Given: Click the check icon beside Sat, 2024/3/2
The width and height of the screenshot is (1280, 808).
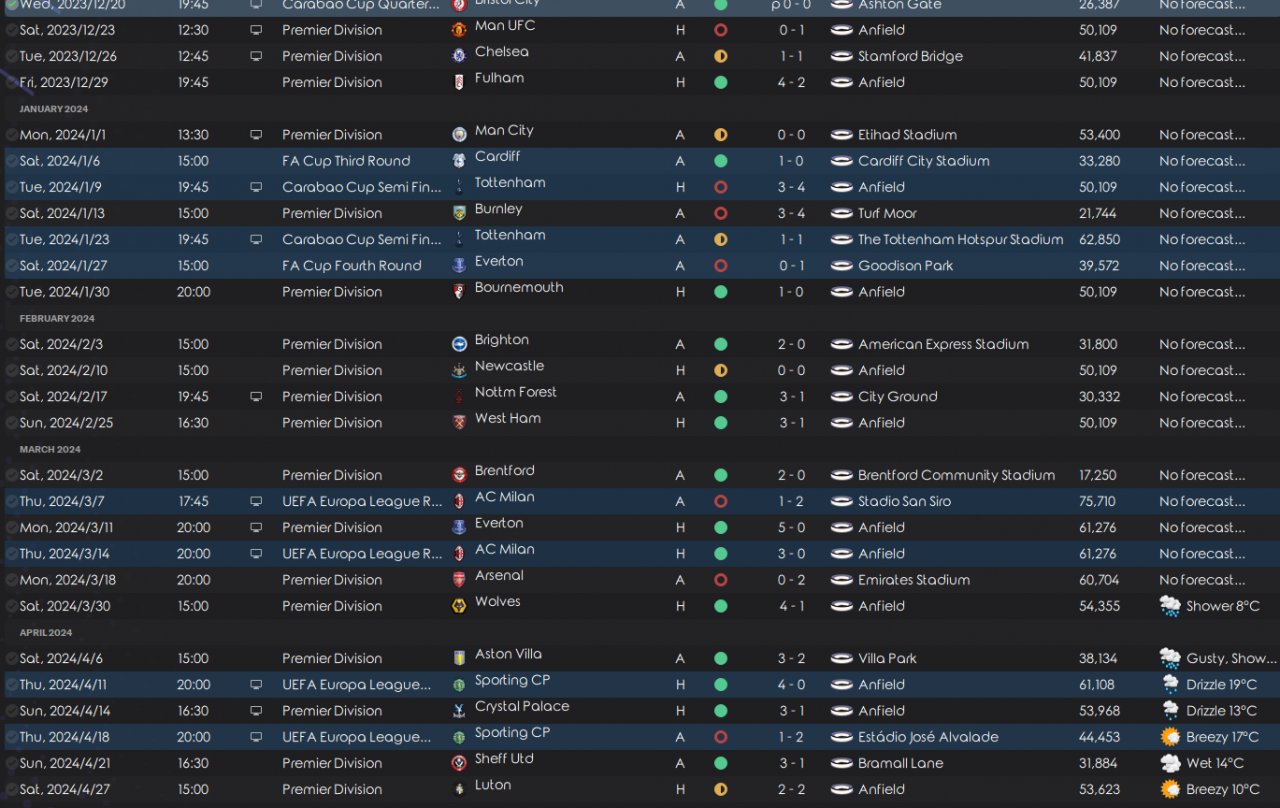Looking at the screenshot, I should (11, 475).
